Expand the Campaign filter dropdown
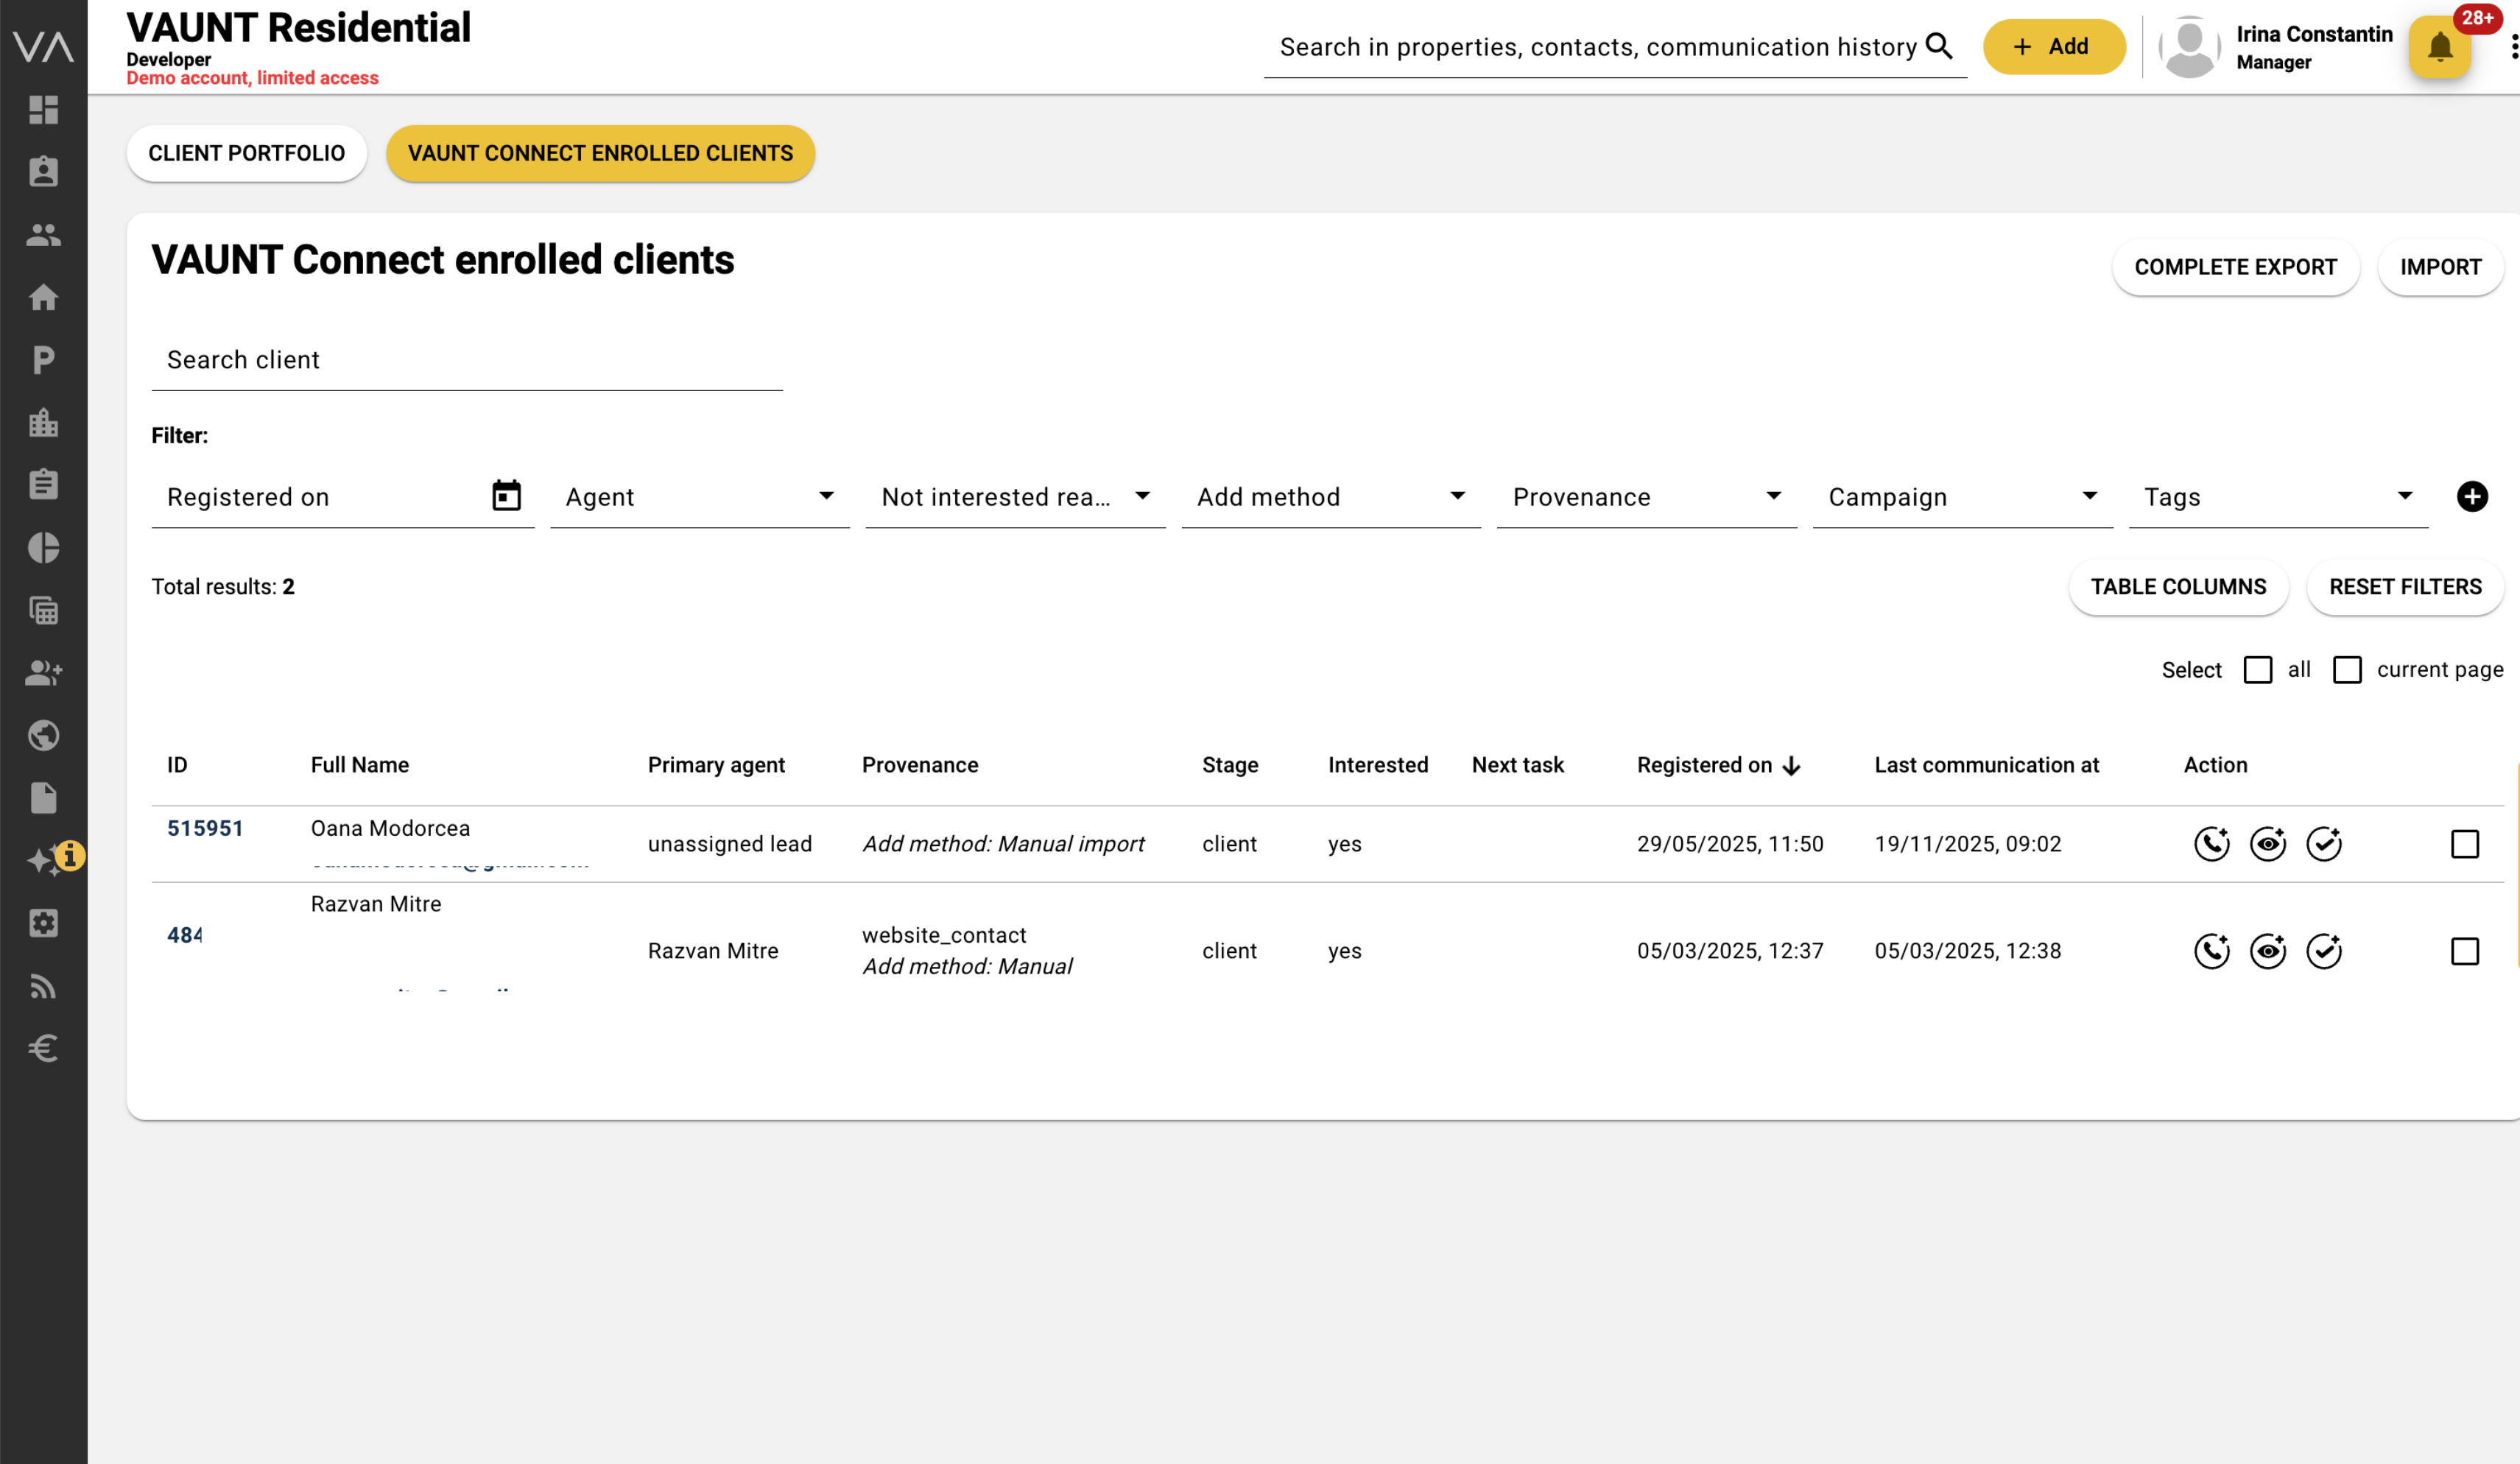This screenshot has width=2520, height=1464. tap(1961, 497)
